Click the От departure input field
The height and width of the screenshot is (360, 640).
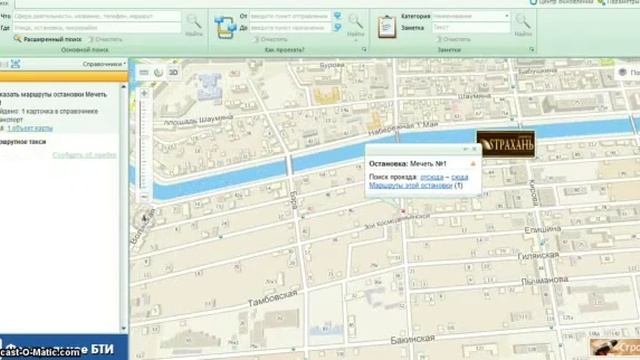290,16
